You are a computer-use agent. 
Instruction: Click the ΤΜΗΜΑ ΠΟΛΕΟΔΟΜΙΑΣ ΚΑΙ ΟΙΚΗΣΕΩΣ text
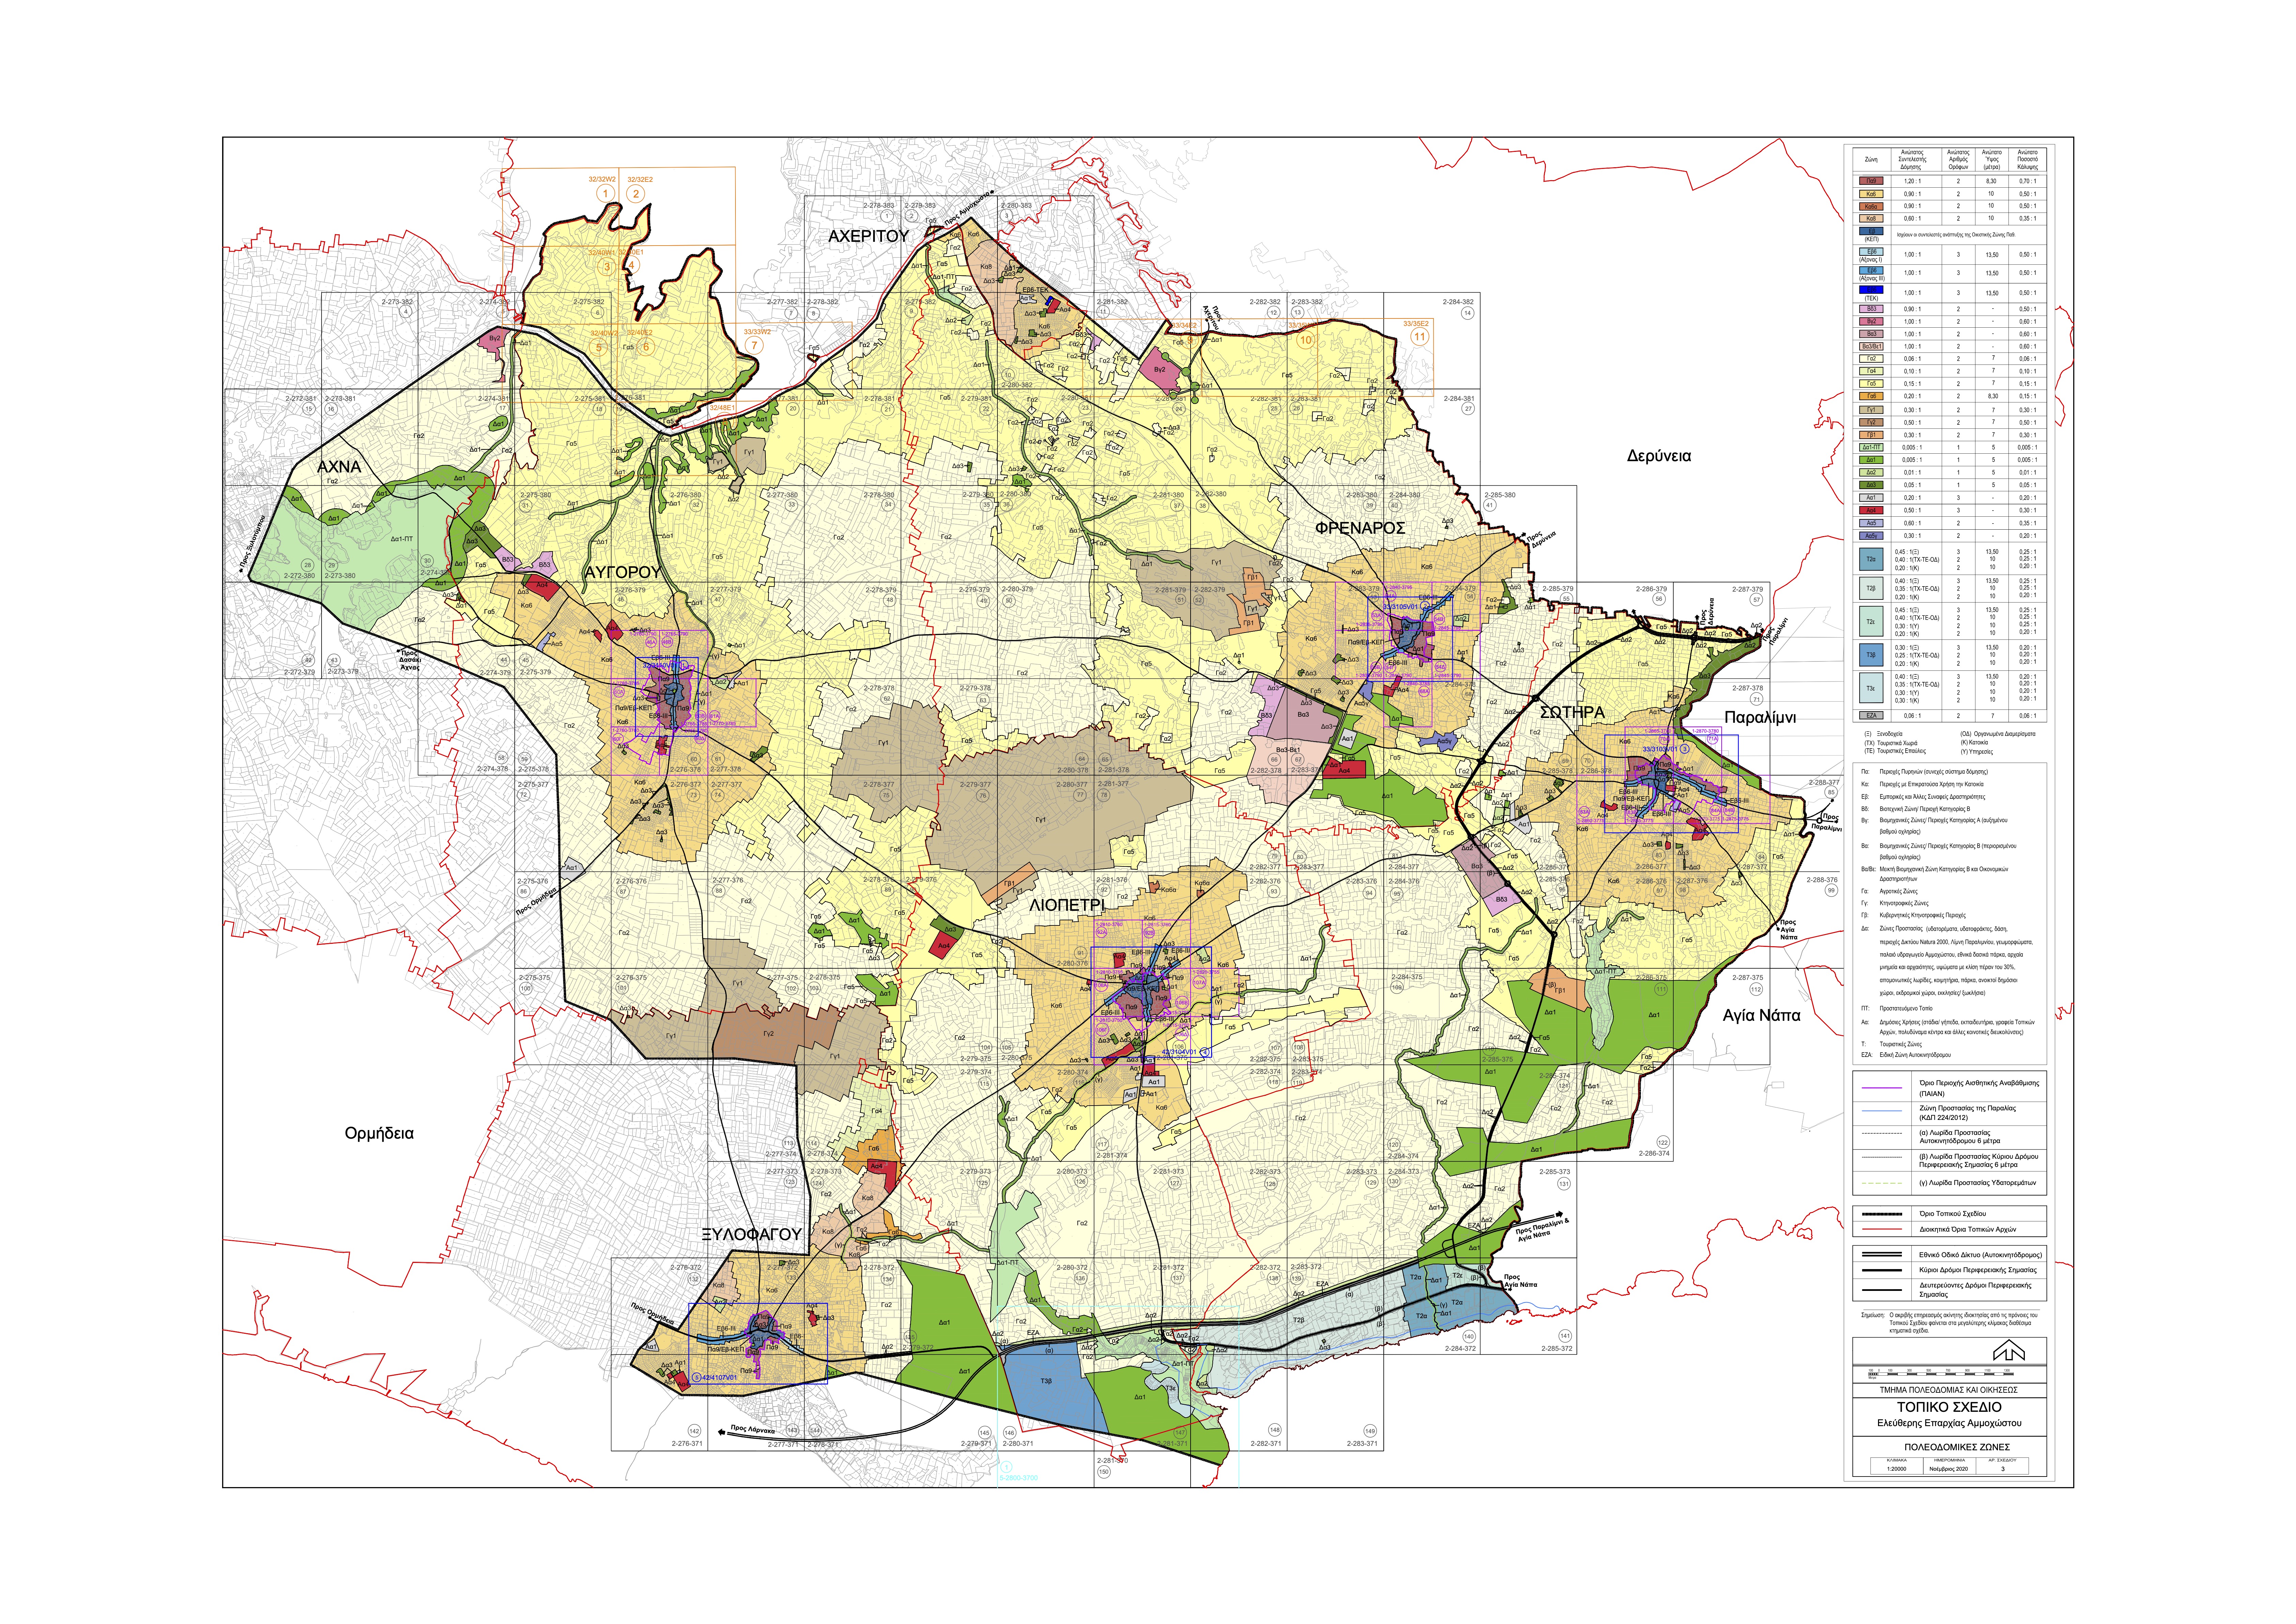(1949, 1390)
